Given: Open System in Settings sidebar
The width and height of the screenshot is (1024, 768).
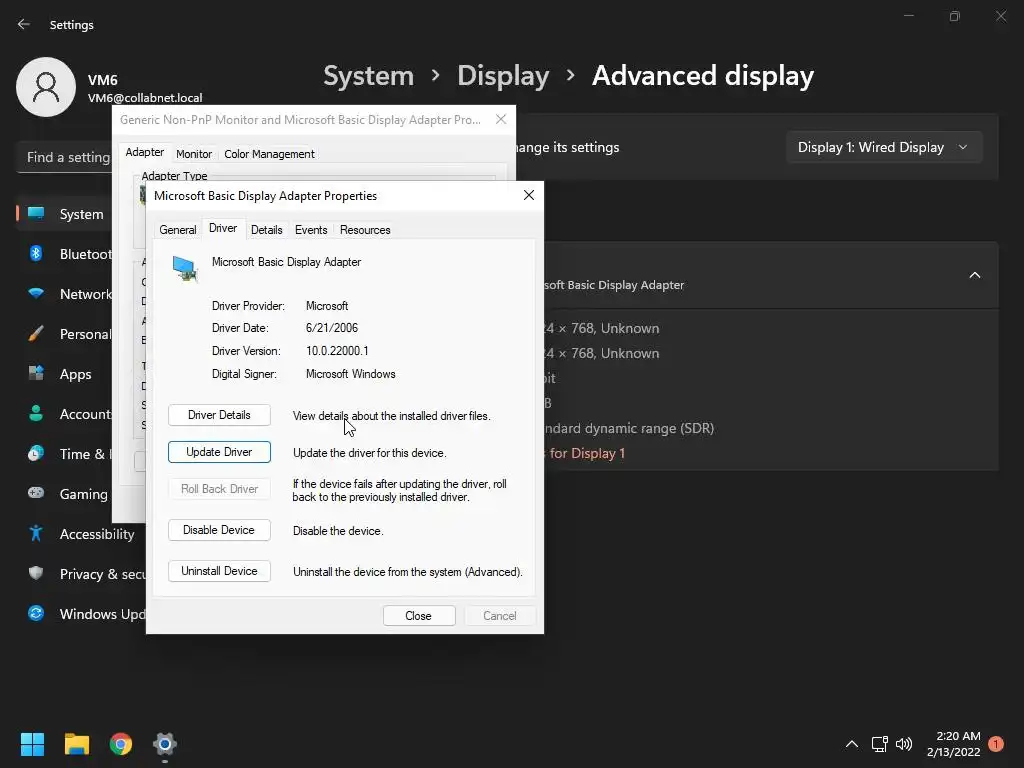Looking at the screenshot, I should pyautogui.click(x=65, y=214).
